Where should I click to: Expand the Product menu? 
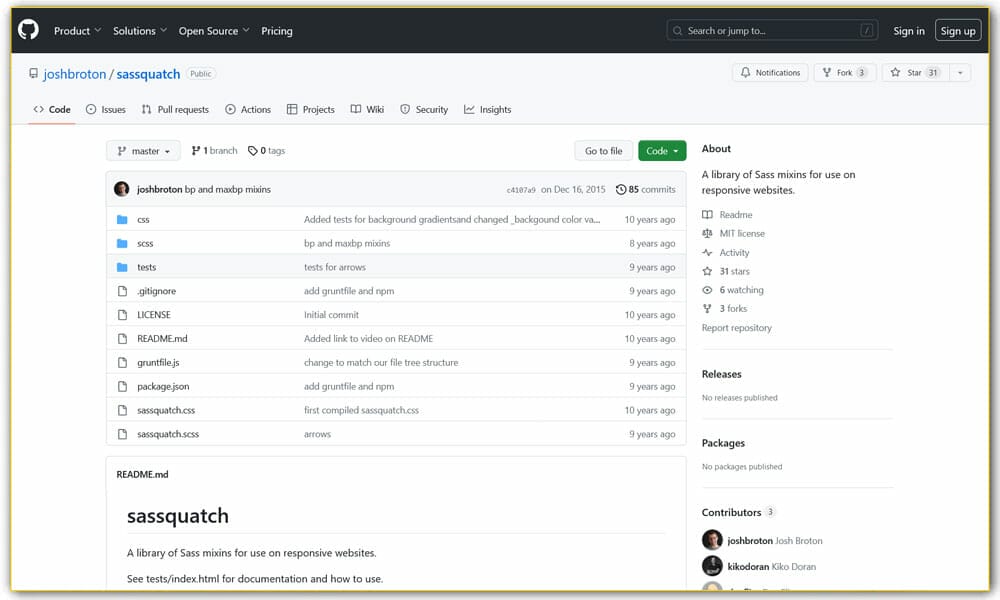pyautogui.click(x=77, y=31)
